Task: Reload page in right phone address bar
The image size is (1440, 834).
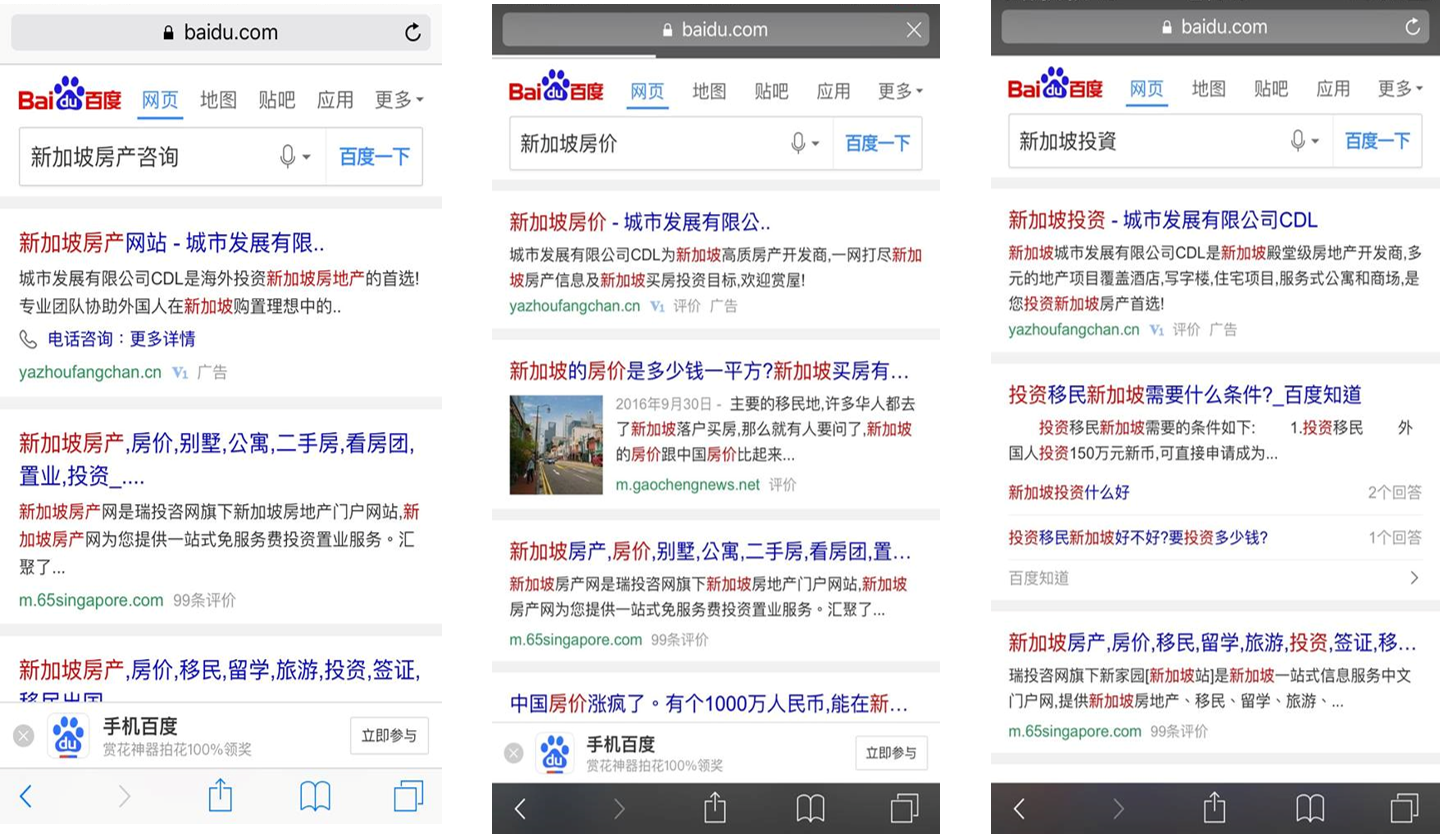Action: click(1412, 27)
